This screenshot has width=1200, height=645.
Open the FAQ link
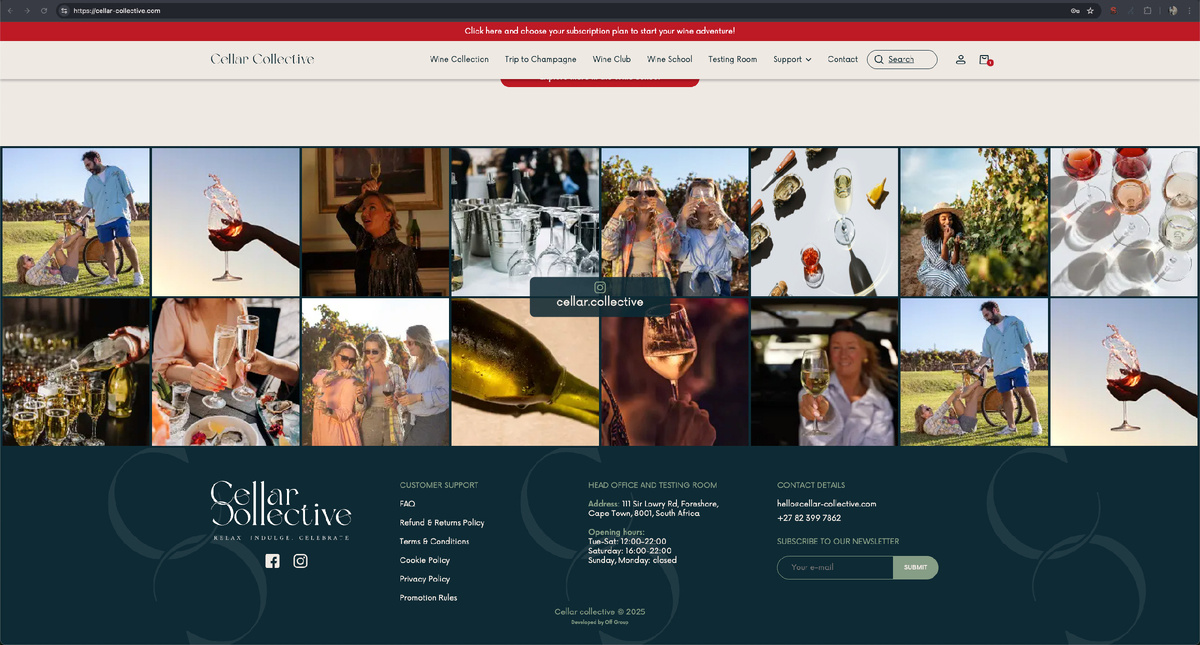[407, 504]
